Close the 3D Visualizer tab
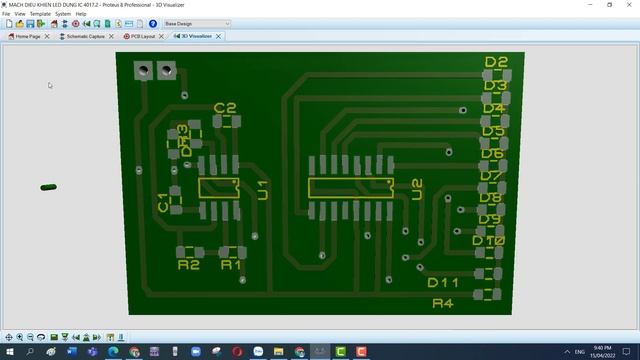Viewport: 640px width, 360px height. pos(218,36)
